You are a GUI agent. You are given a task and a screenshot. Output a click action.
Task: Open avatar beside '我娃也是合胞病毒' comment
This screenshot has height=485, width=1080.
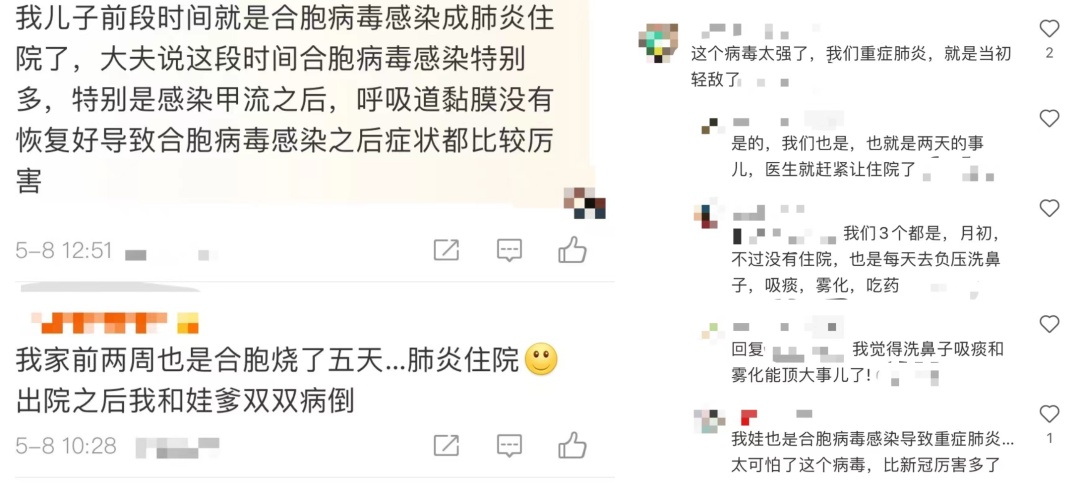(x=709, y=420)
